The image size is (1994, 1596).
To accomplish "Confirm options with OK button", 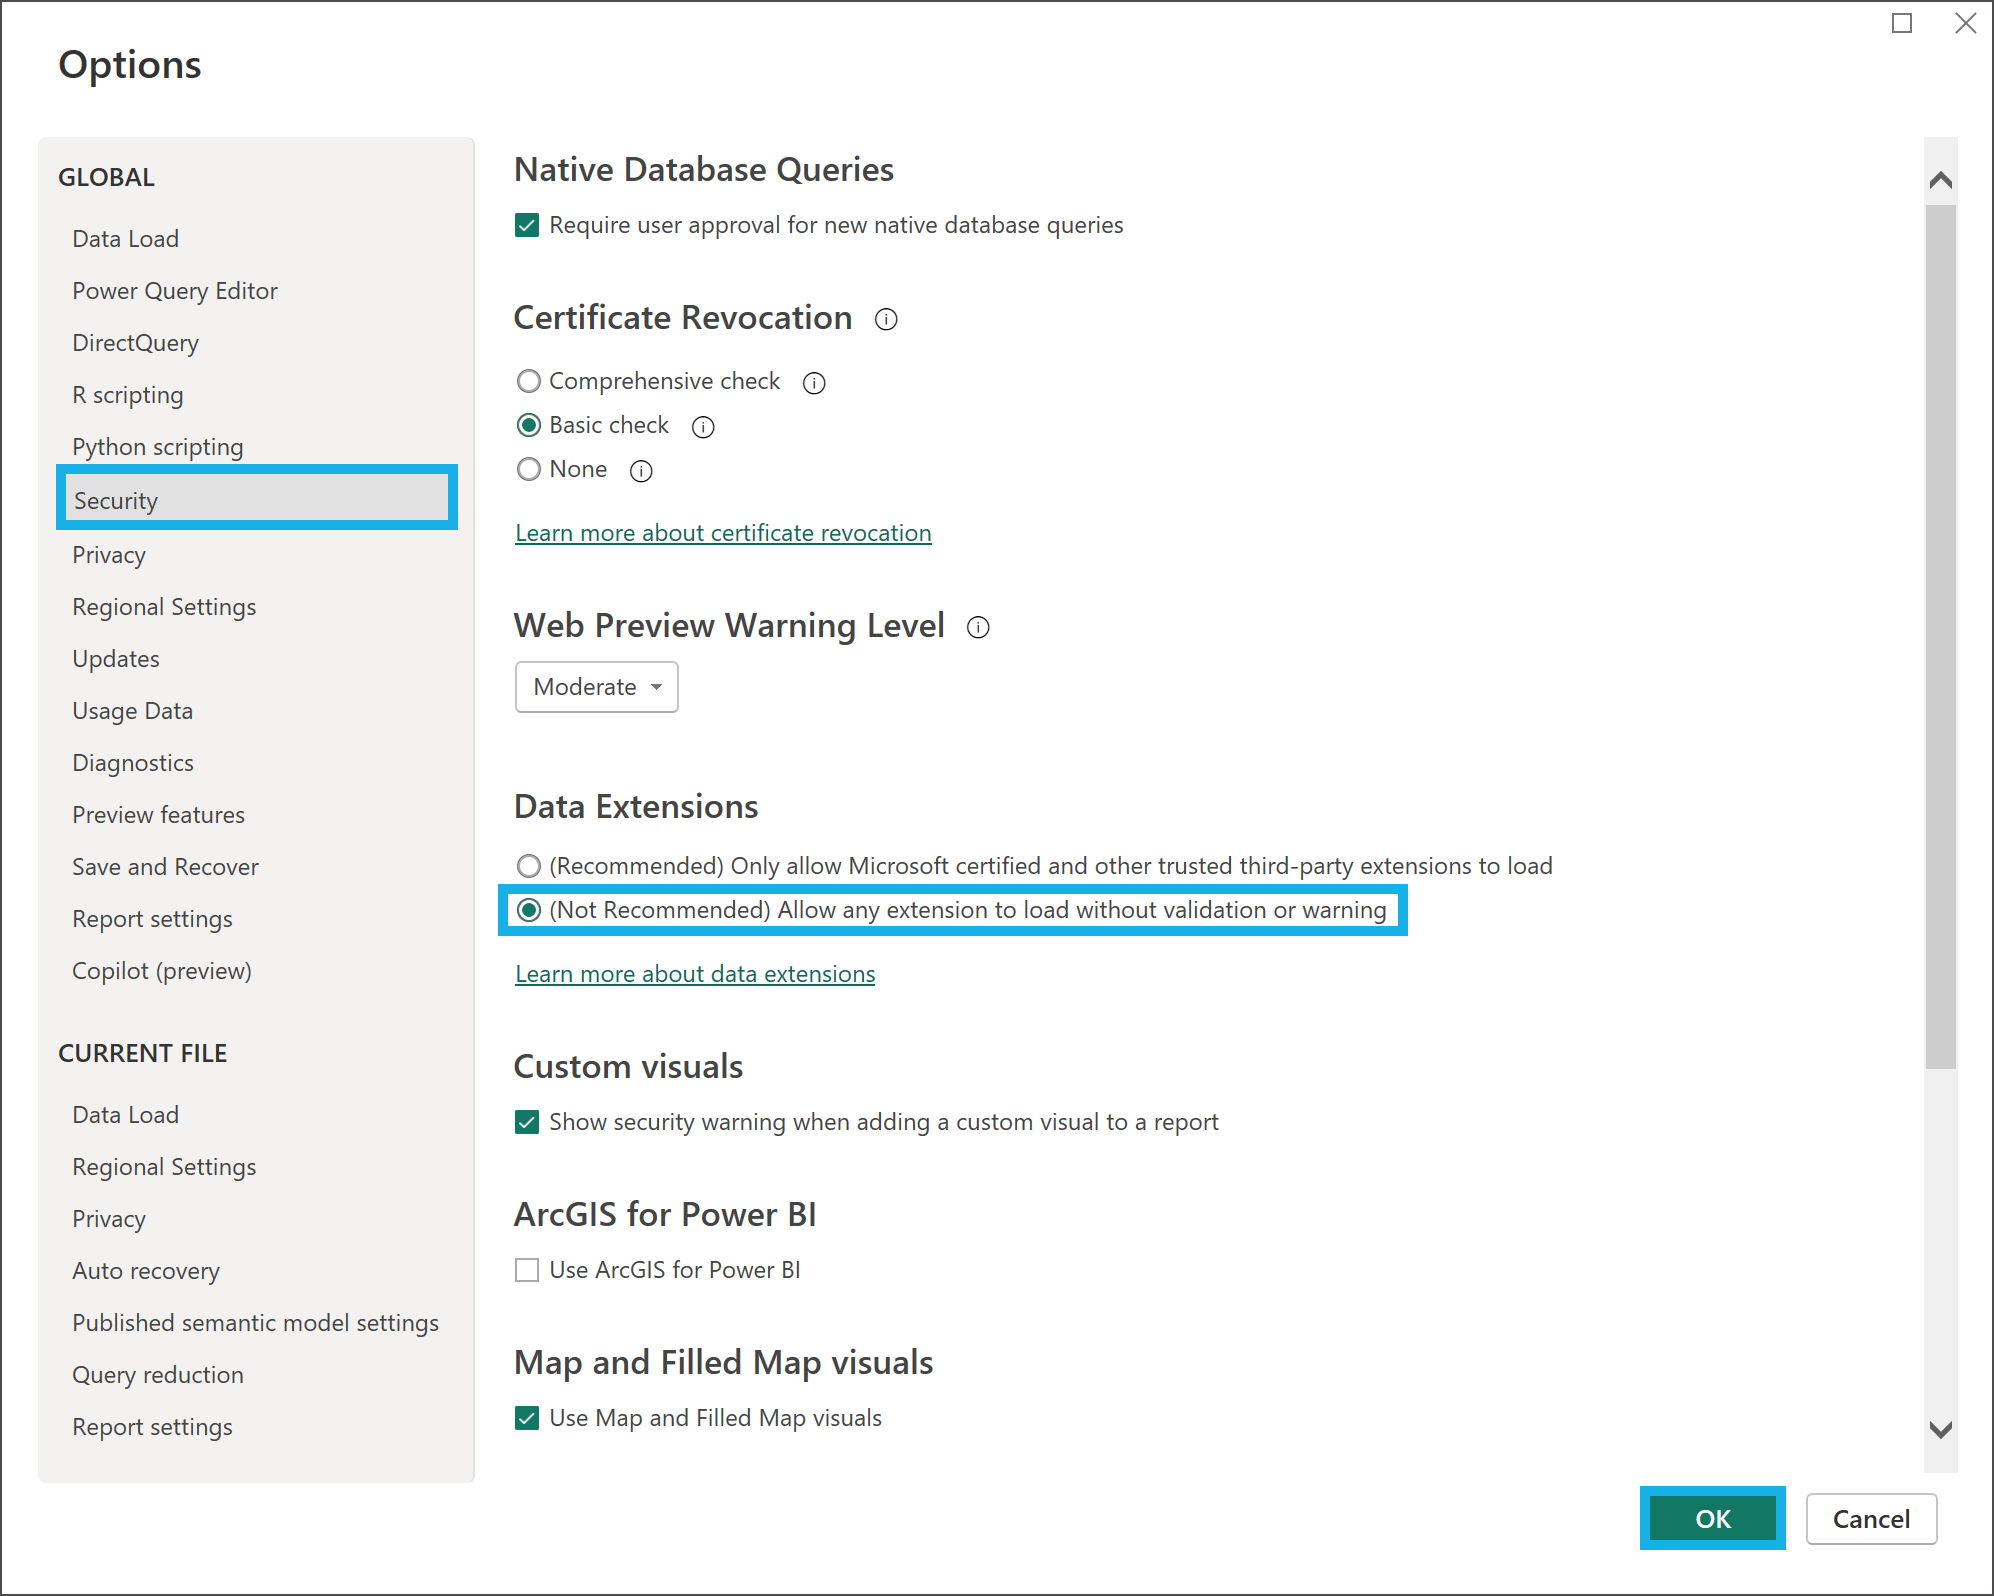I will coord(1713,1518).
